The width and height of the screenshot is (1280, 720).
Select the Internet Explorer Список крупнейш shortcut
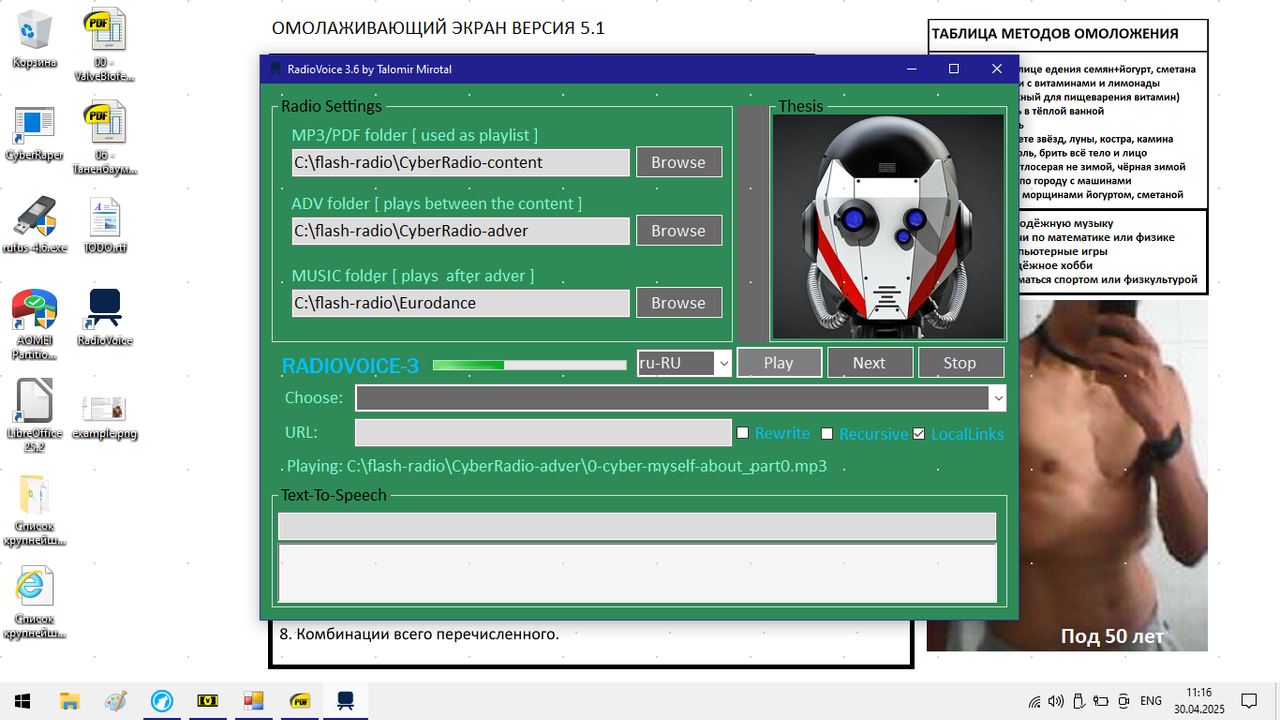34,603
